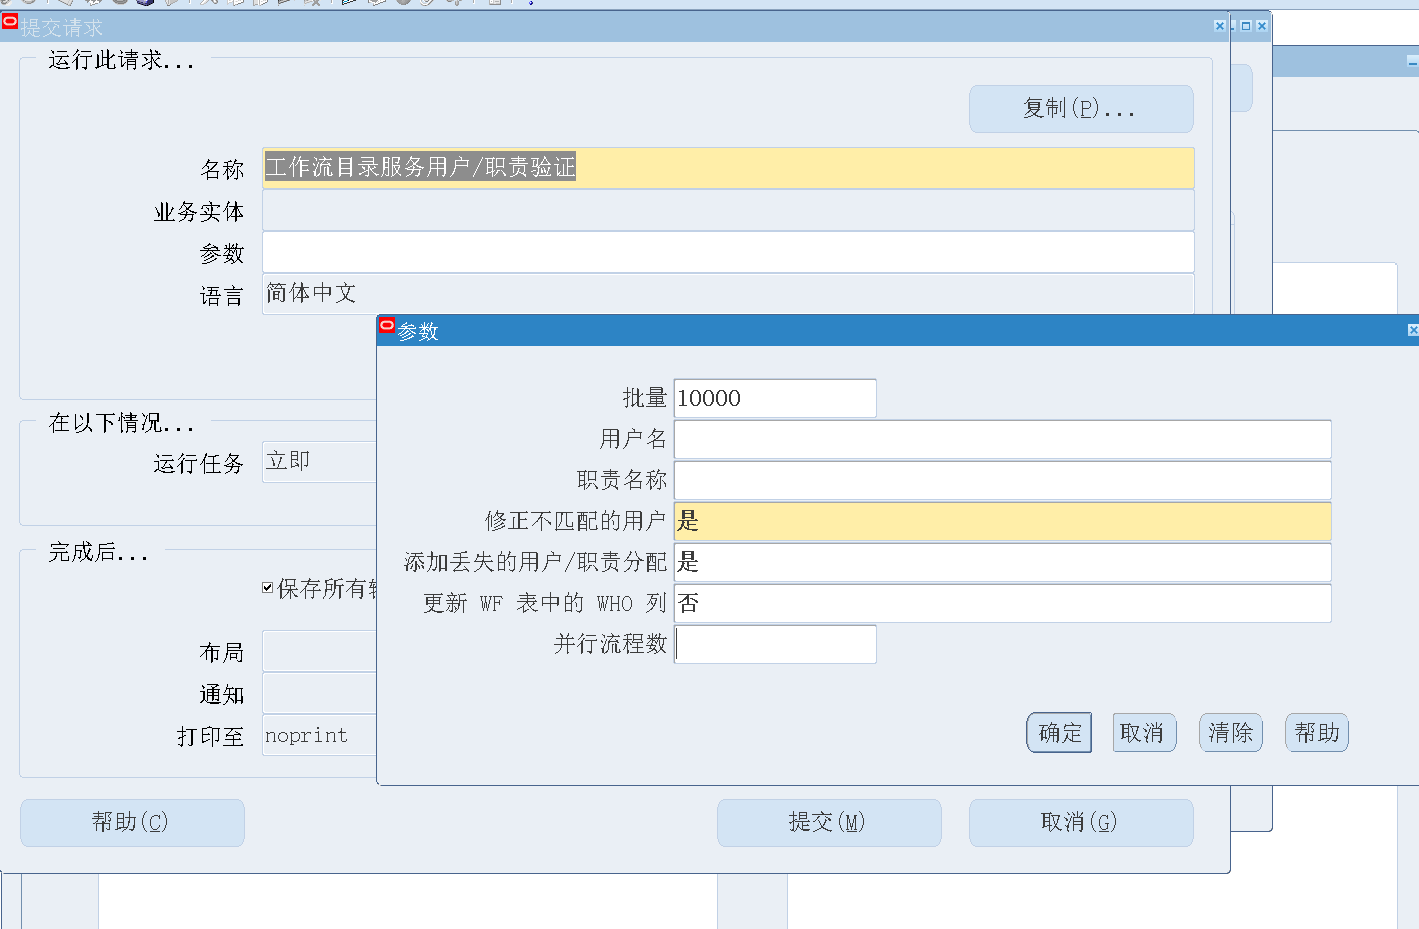Click the 打印至 field showing noprint
This screenshot has width=1419, height=929.
[x=319, y=735]
